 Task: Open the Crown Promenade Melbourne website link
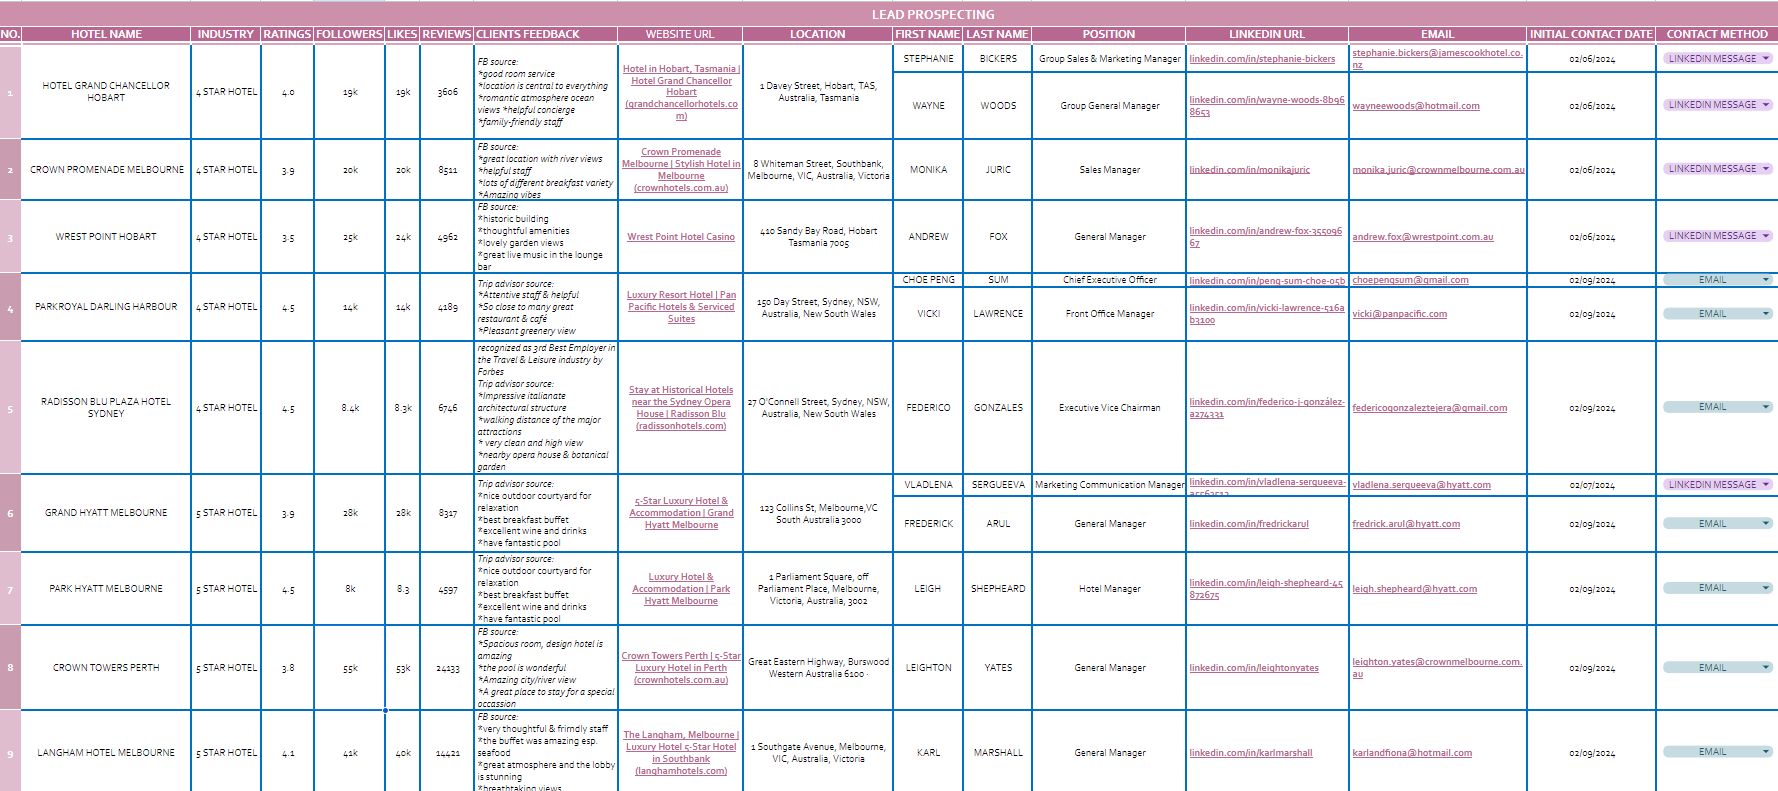[681, 170]
